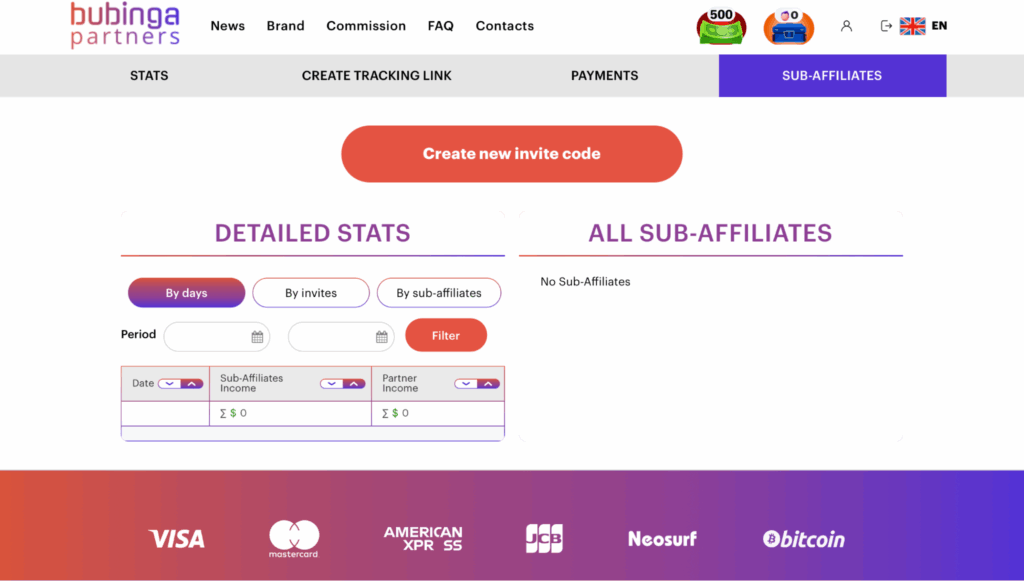Open the Create Tracking Link tab
The height and width of the screenshot is (581, 1024).
[376, 76]
